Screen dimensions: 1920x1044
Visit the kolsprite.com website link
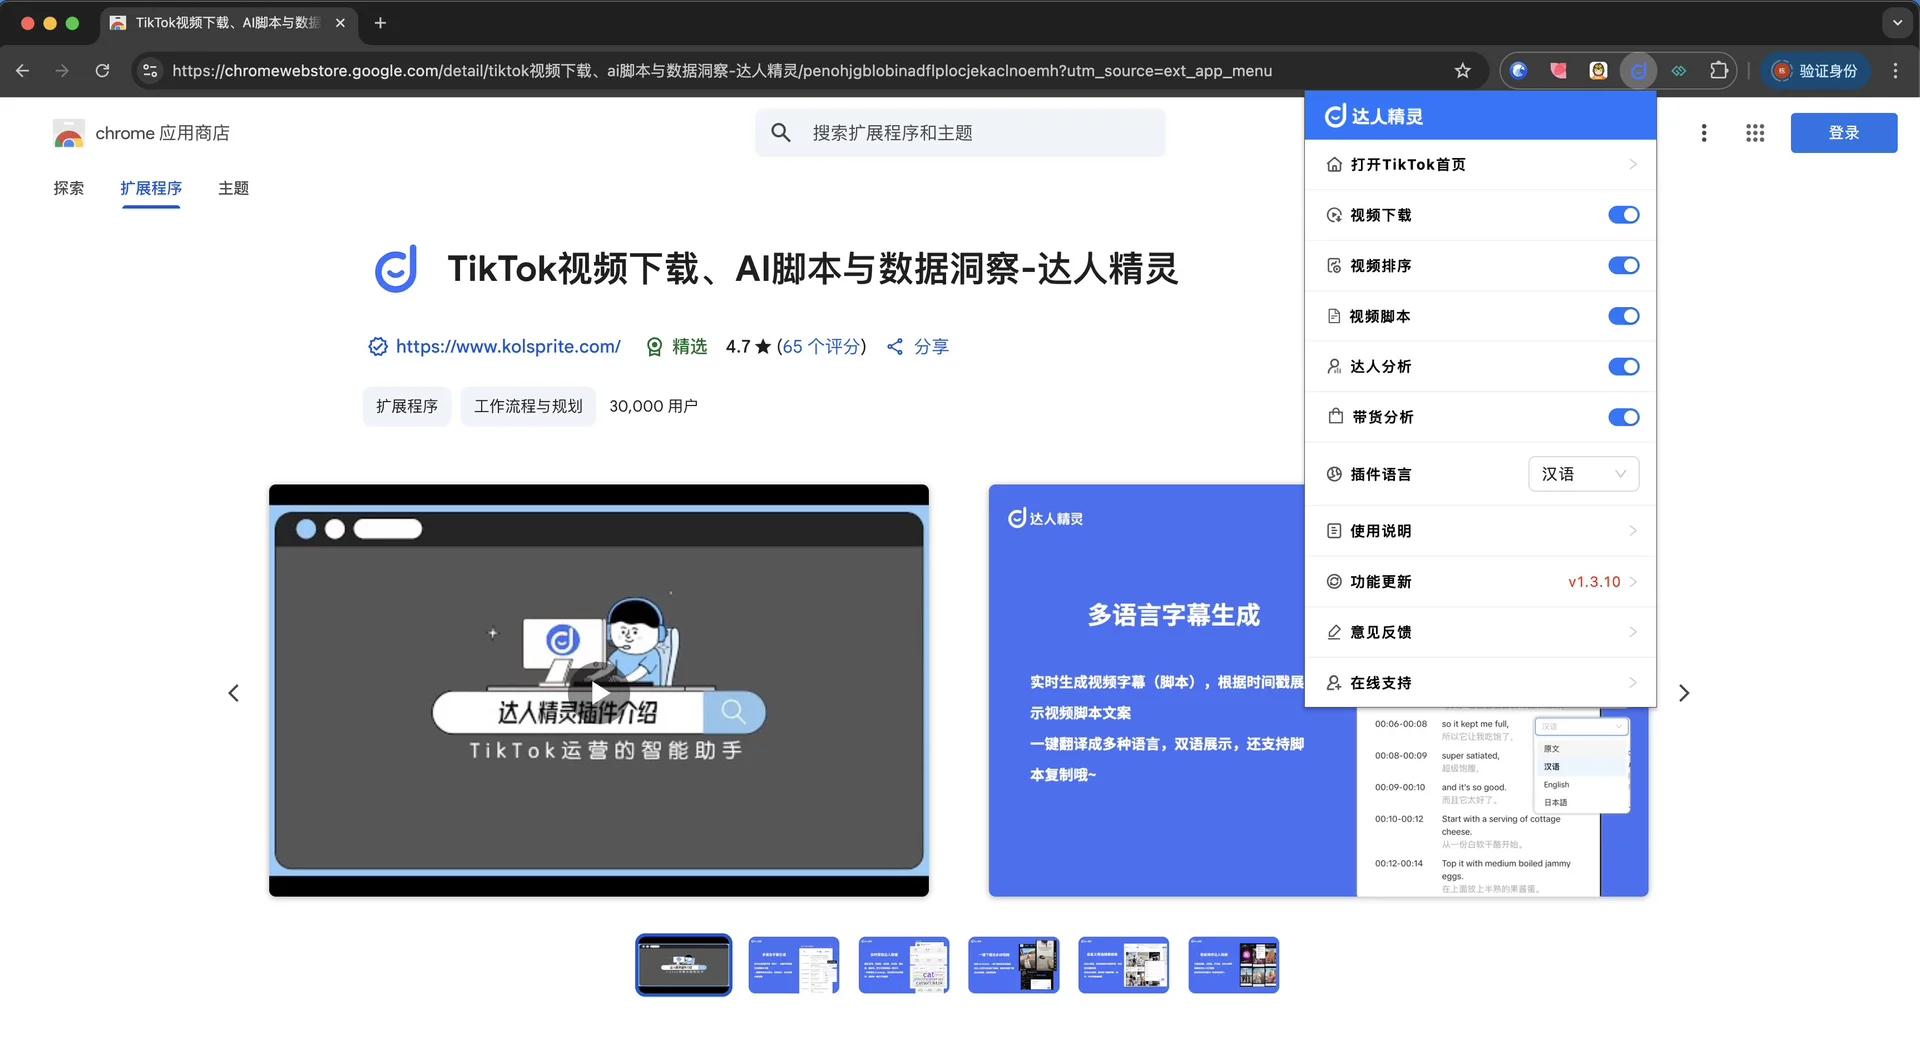[x=508, y=346]
